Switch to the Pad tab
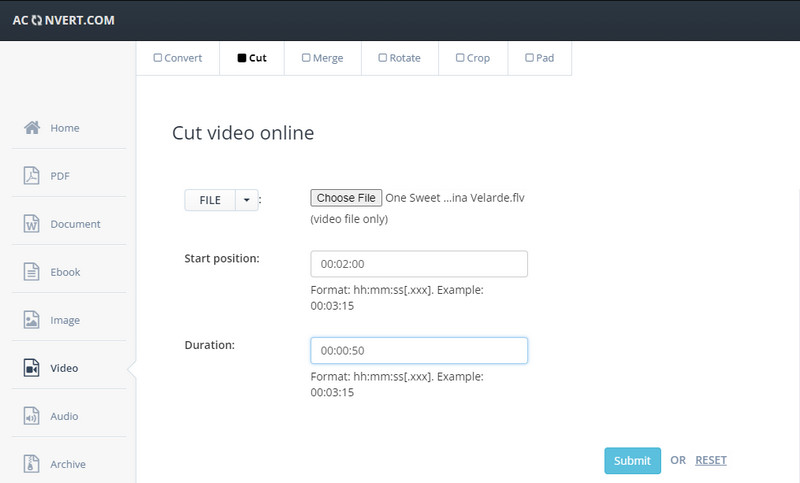This screenshot has height=483, width=800. 539,58
